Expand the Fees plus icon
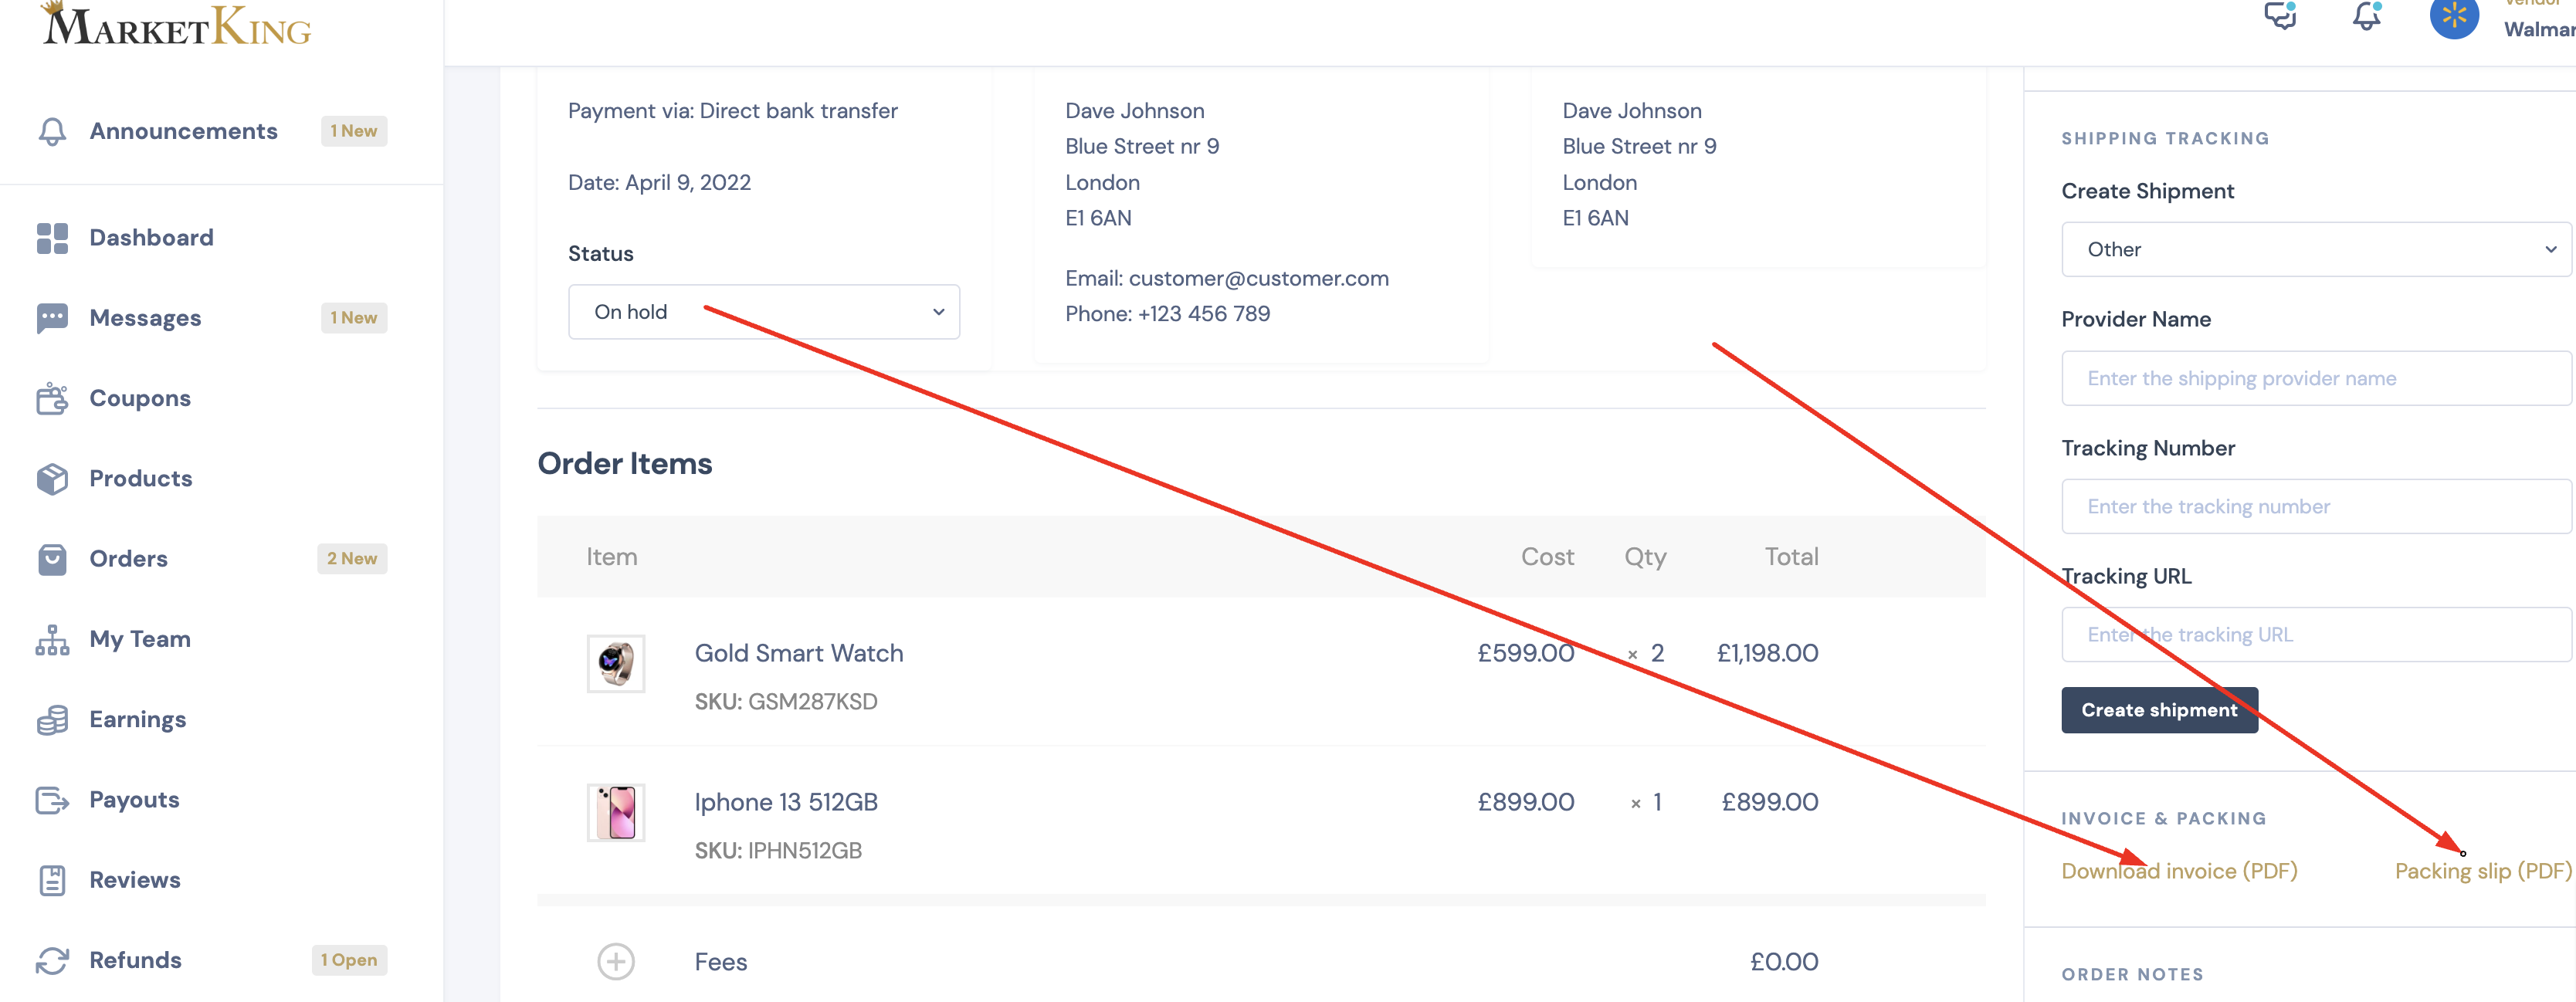This screenshot has height=1002, width=2576. coord(616,962)
